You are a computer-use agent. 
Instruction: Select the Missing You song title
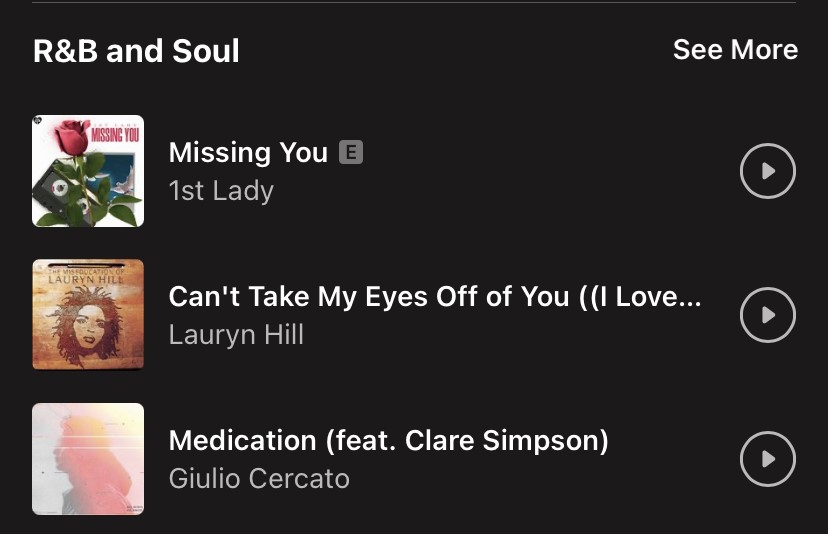(x=248, y=152)
